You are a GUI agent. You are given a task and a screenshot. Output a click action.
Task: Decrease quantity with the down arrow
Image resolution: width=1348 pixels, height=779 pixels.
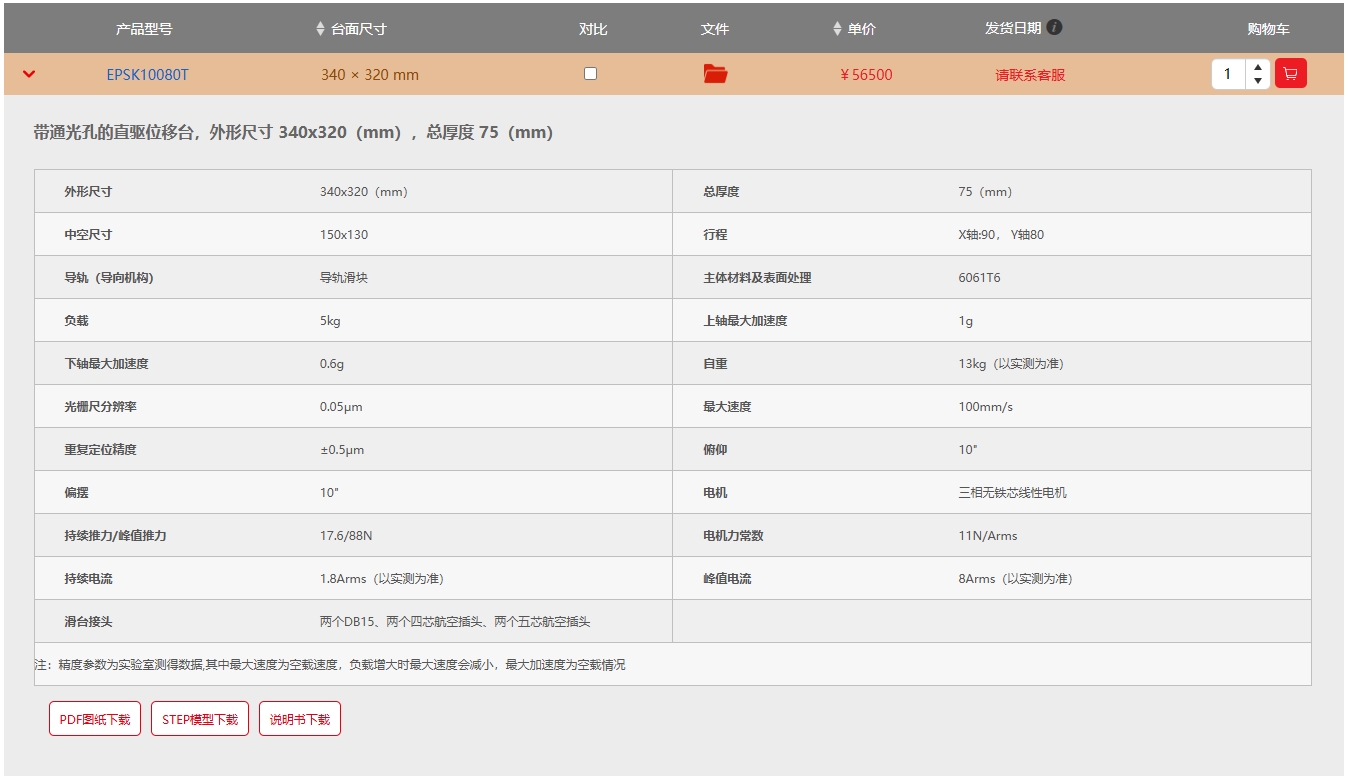point(1259,81)
